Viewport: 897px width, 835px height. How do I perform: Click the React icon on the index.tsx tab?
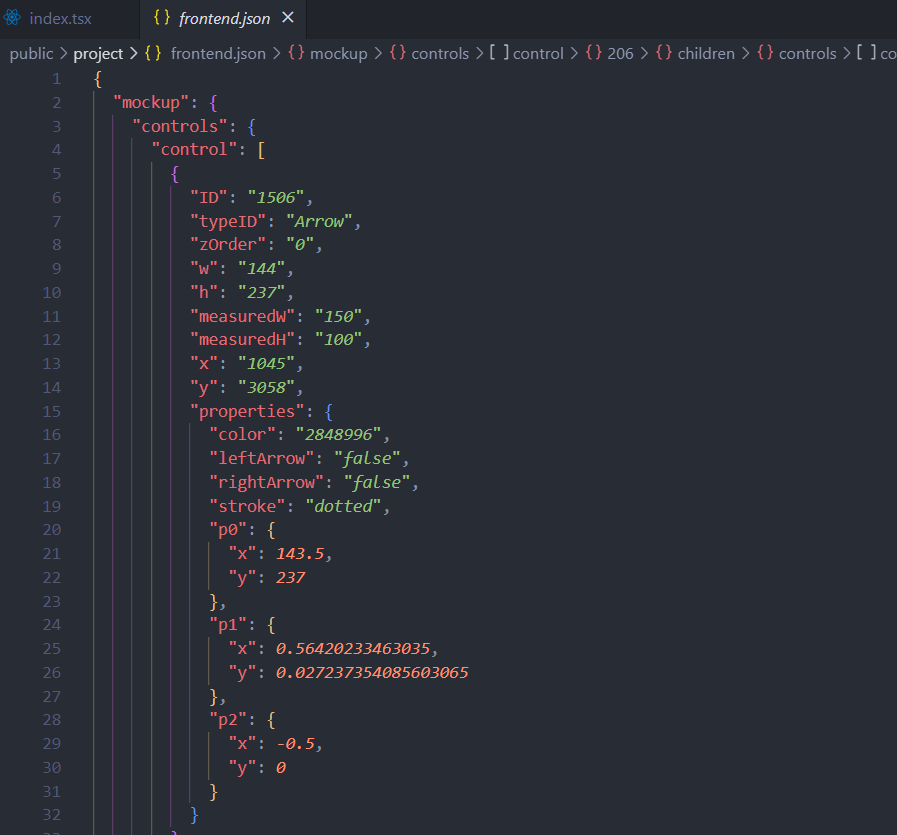(x=13, y=18)
